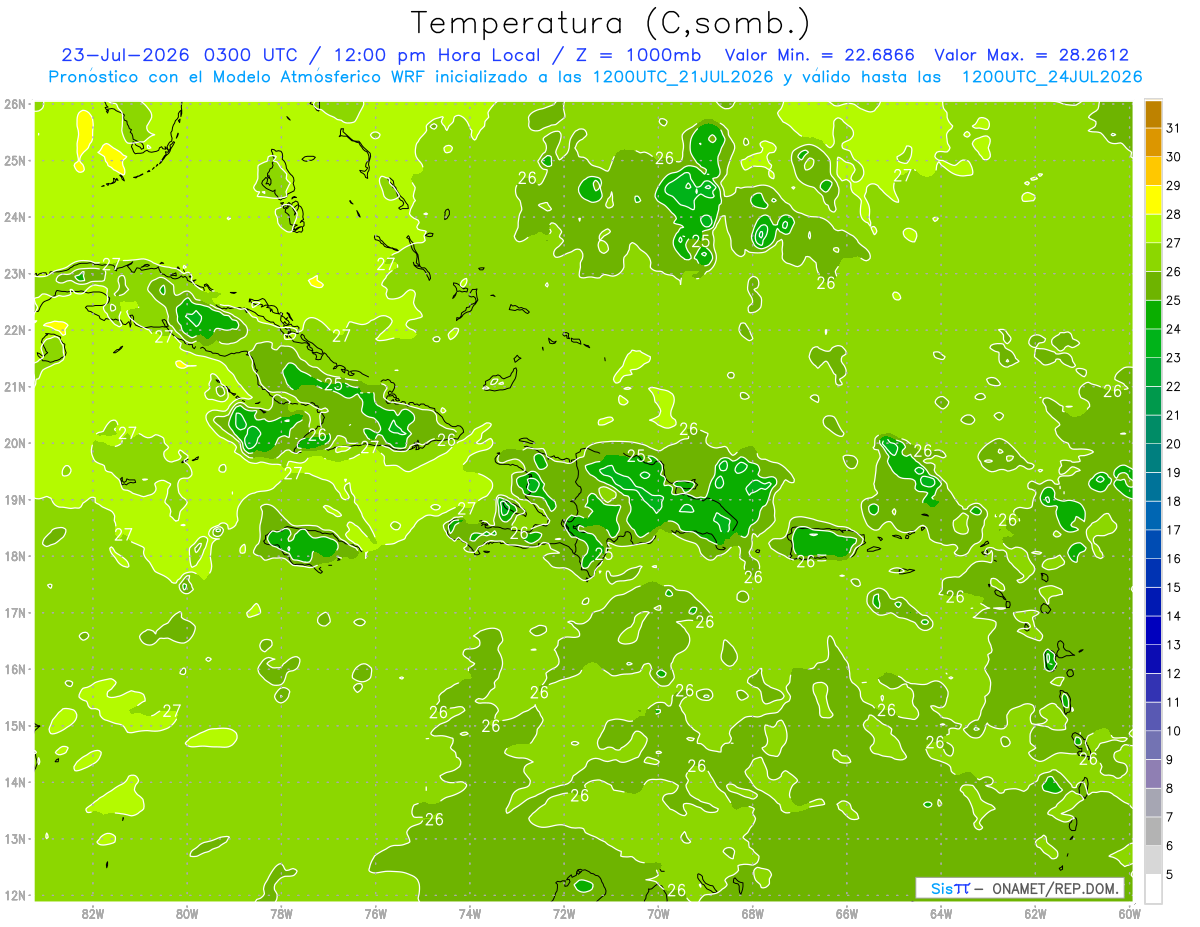Click the colorbar value 28
Viewport: 1200px width, 927px height.
pyautogui.click(x=1174, y=214)
